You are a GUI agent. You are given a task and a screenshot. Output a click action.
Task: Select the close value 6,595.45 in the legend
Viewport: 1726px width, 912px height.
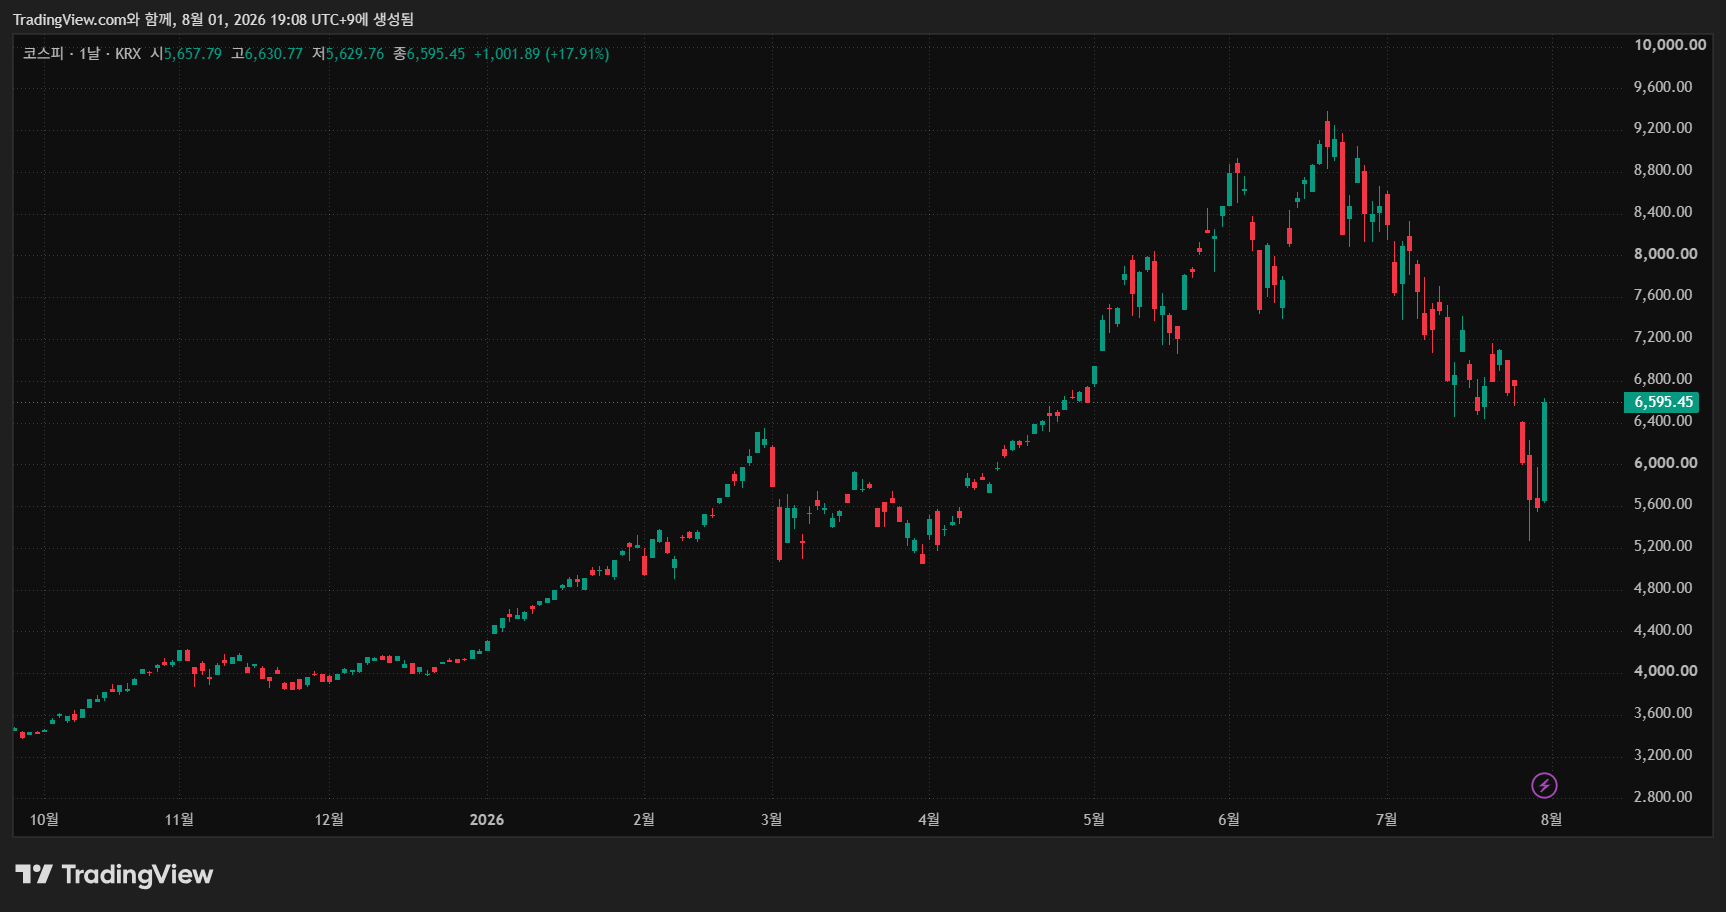click(436, 54)
